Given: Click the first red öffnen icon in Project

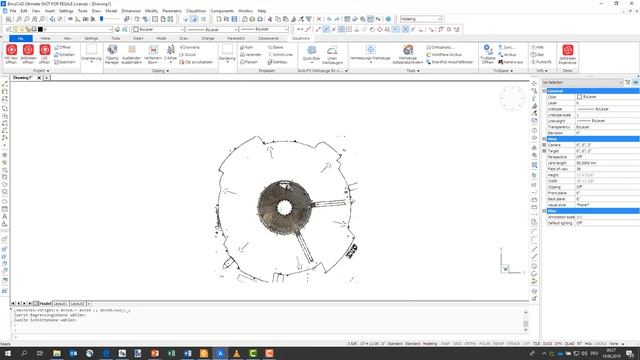Looking at the screenshot, I should click(11, 50).
